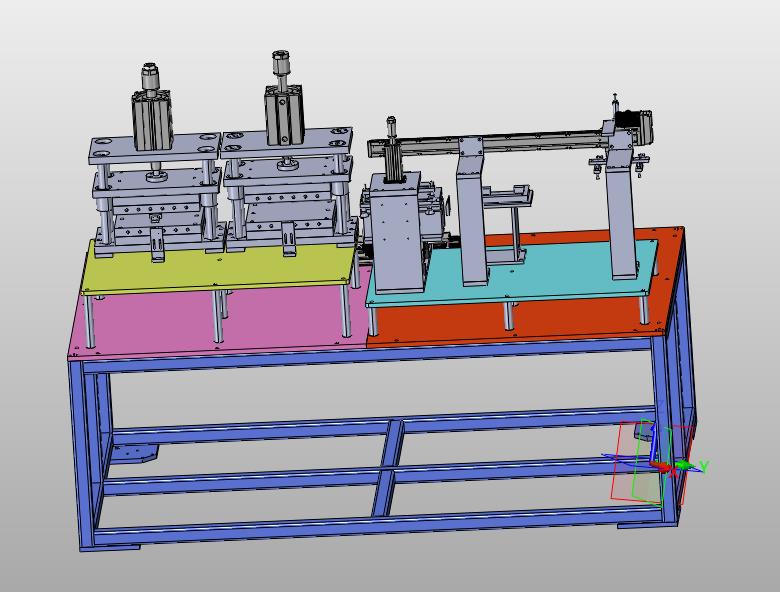Image resolution: width=780 pixels, height=592 pixels.
Task: Select the top plate of right press
Action: coord(287,143)
